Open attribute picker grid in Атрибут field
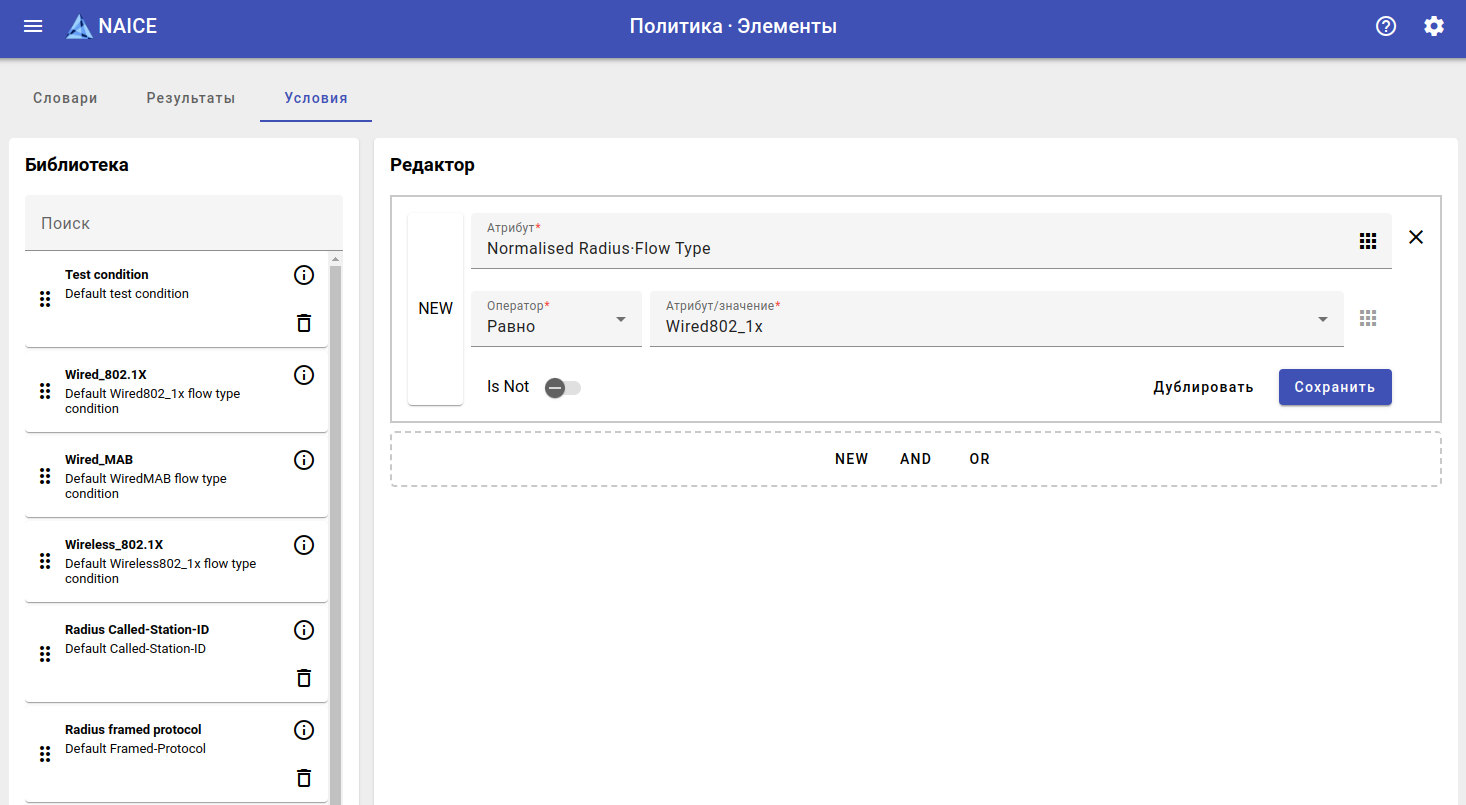 pyautogui.click(x=1368, y=241)
